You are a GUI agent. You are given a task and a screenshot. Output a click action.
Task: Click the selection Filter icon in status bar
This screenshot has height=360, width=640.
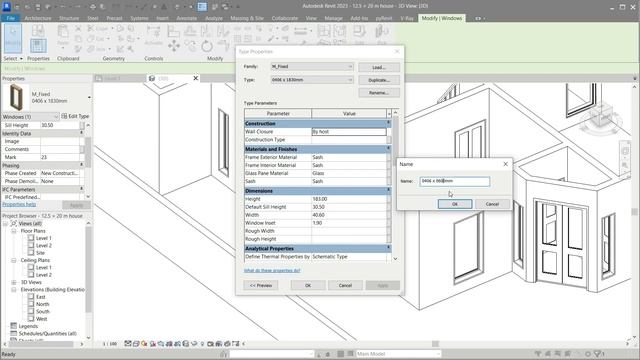pos(599,353)
